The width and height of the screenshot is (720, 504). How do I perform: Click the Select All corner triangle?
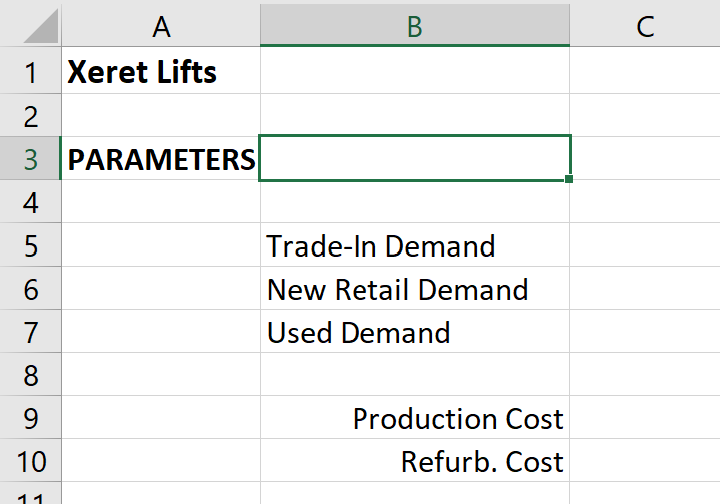[x=40, y=27]
